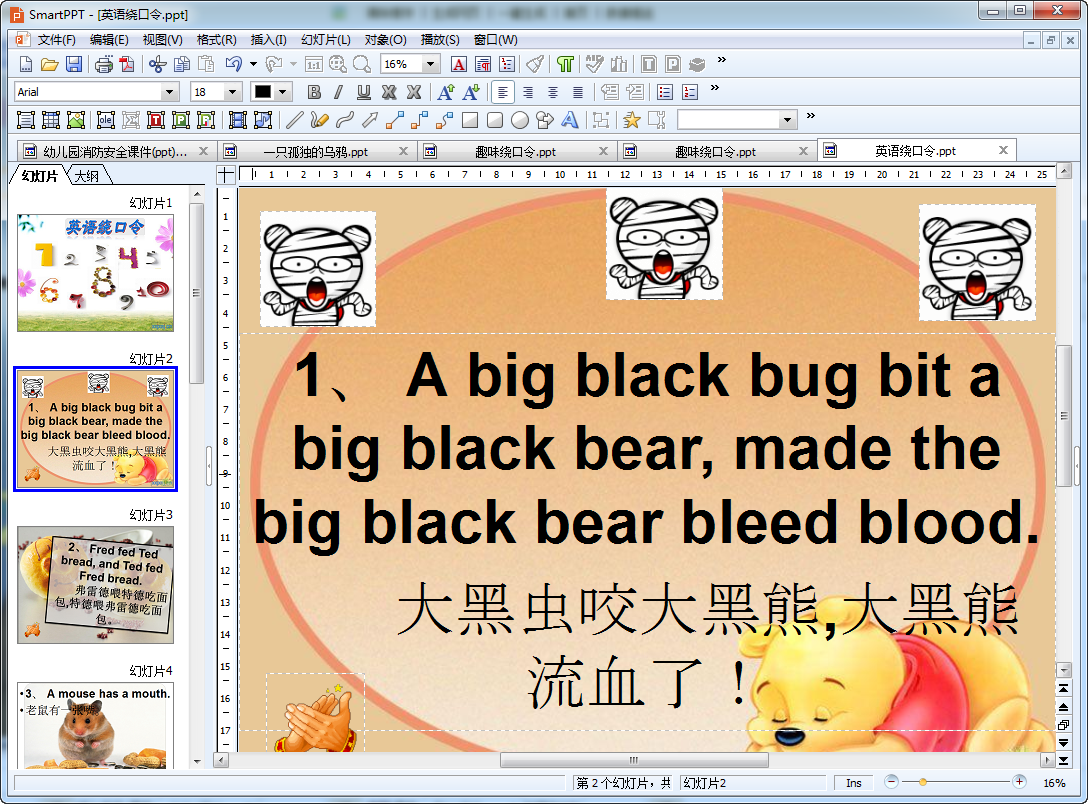Screen dimensions: 1088x804
Task: Decrease indent of the paragraph
Action: click(x=609, y=92)
